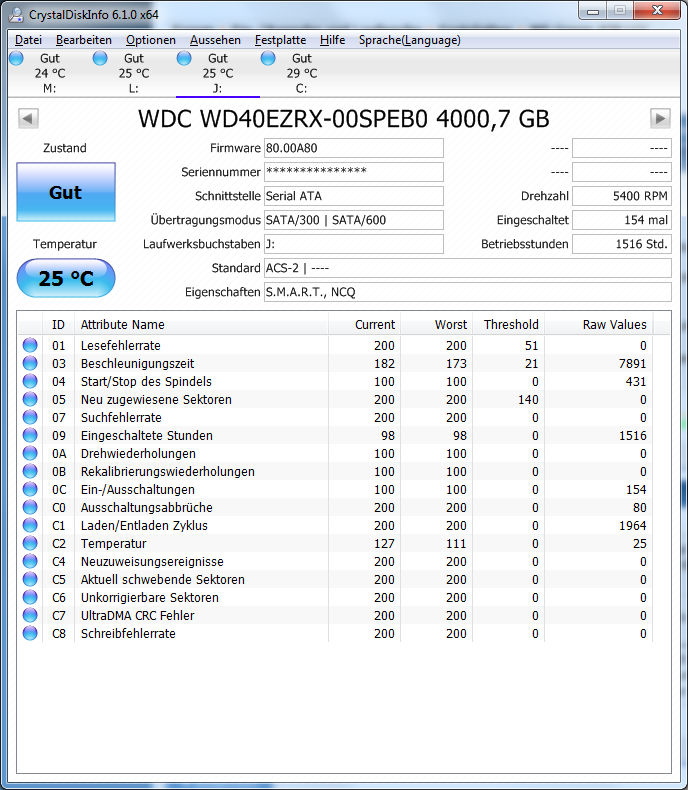This screenshot has width=688, height=790.
Task: Minimize the CrystalDiskInfo window
Action: [x=593, y=11]
